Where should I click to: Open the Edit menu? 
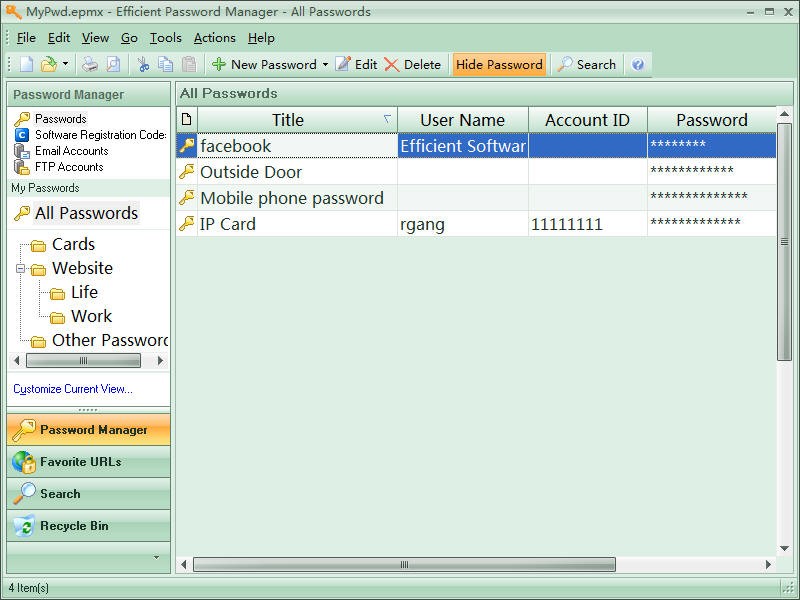click(59, 38)
